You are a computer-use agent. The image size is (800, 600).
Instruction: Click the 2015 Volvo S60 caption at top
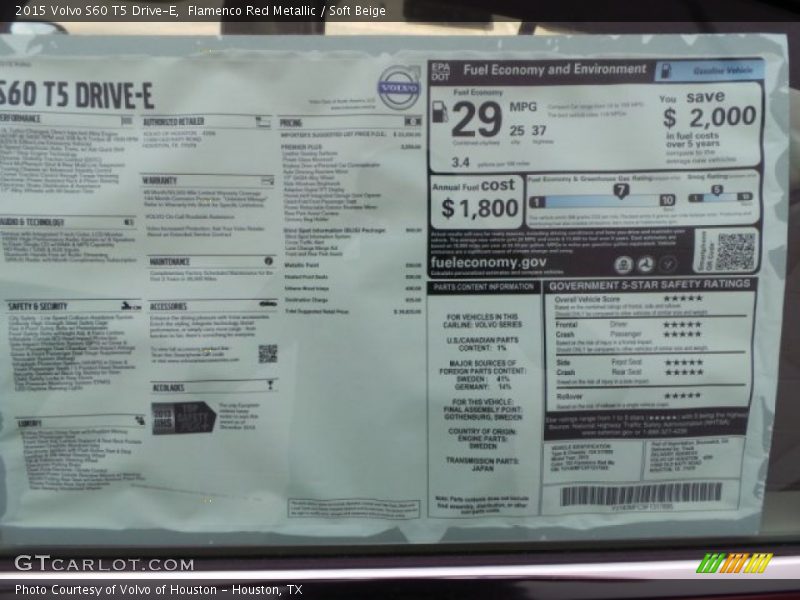tap(200, 10)
